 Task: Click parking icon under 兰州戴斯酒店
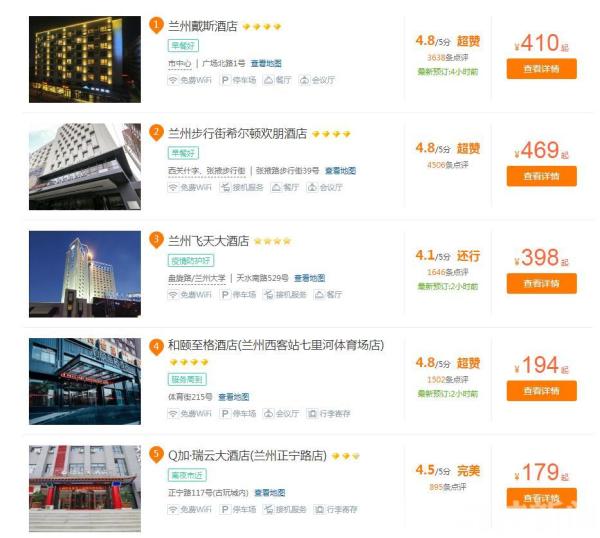click(226, 79)
